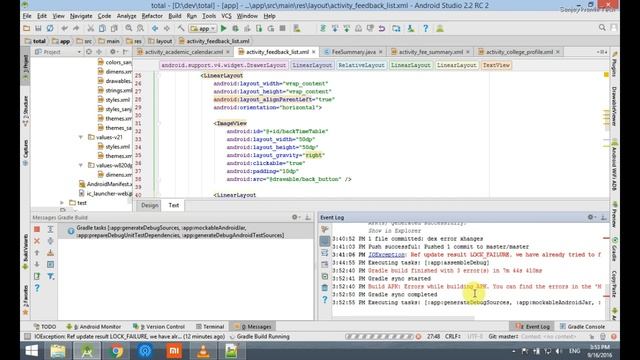Viewport: 640px width, 360px height.
Task: Click the red X close icon in Messages
Action: [37, 241]
